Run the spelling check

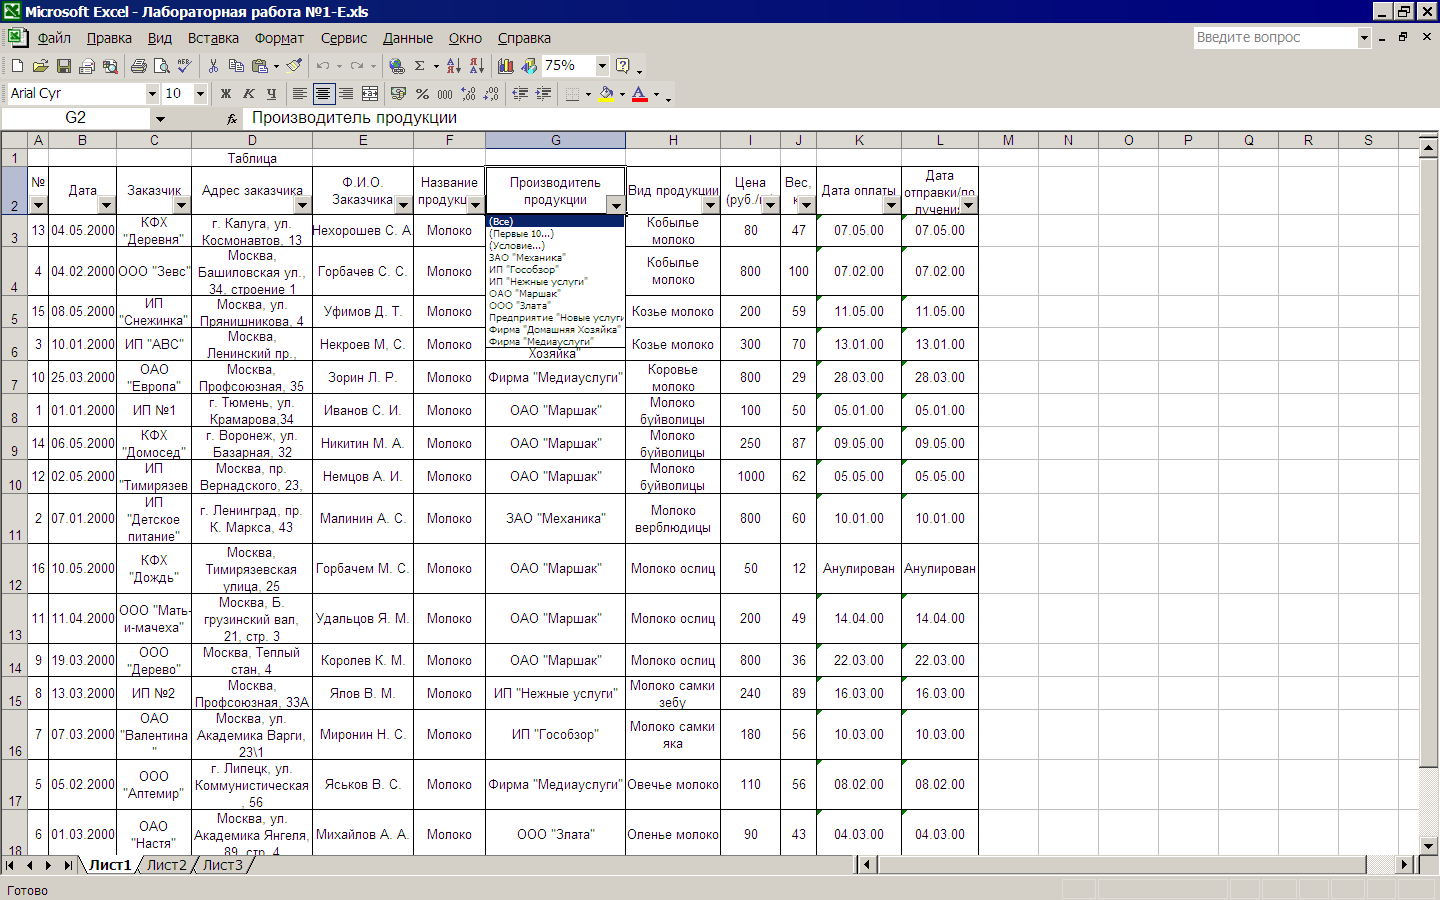pos(184,66)
